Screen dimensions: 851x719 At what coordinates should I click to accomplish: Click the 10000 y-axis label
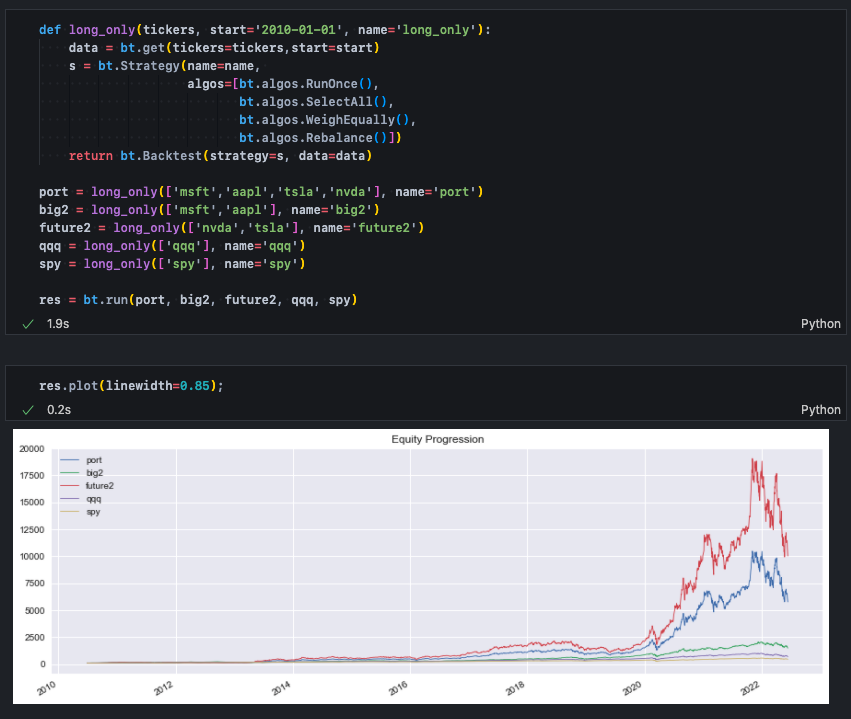pos(31,557)
